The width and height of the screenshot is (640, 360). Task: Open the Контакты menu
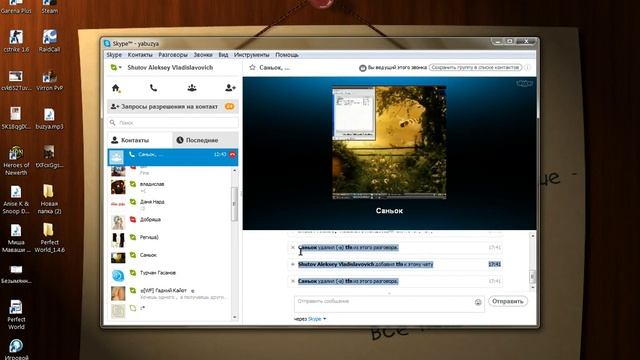[140, 55]
